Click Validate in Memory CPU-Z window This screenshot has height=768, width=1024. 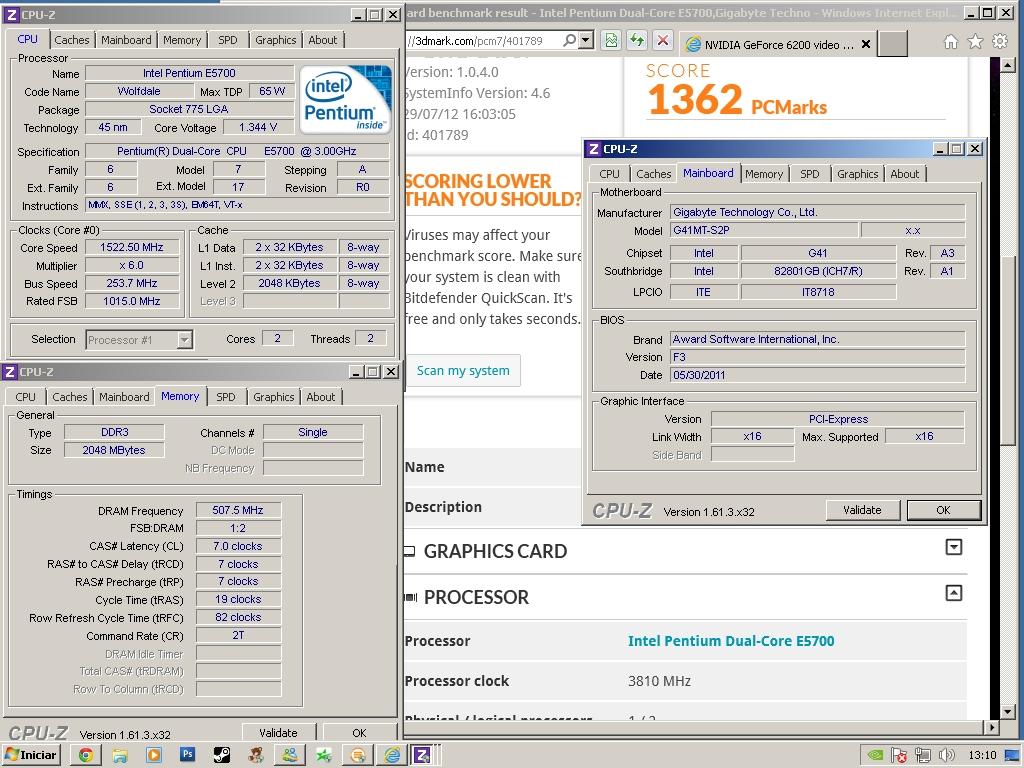coord(278,733)
